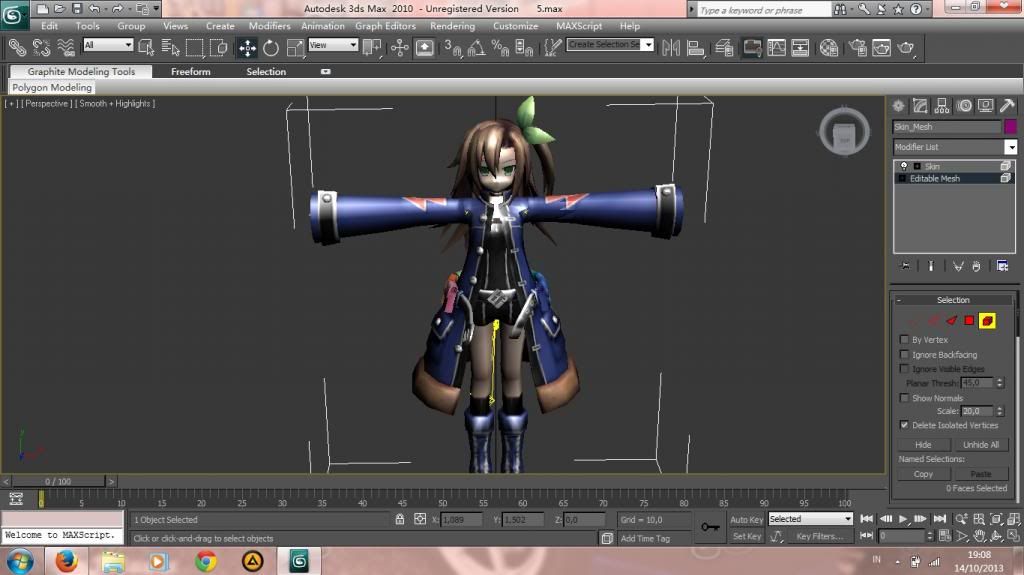
Task: Click the Polygon Modeling panel label
Action: click(x=52, y=87)
